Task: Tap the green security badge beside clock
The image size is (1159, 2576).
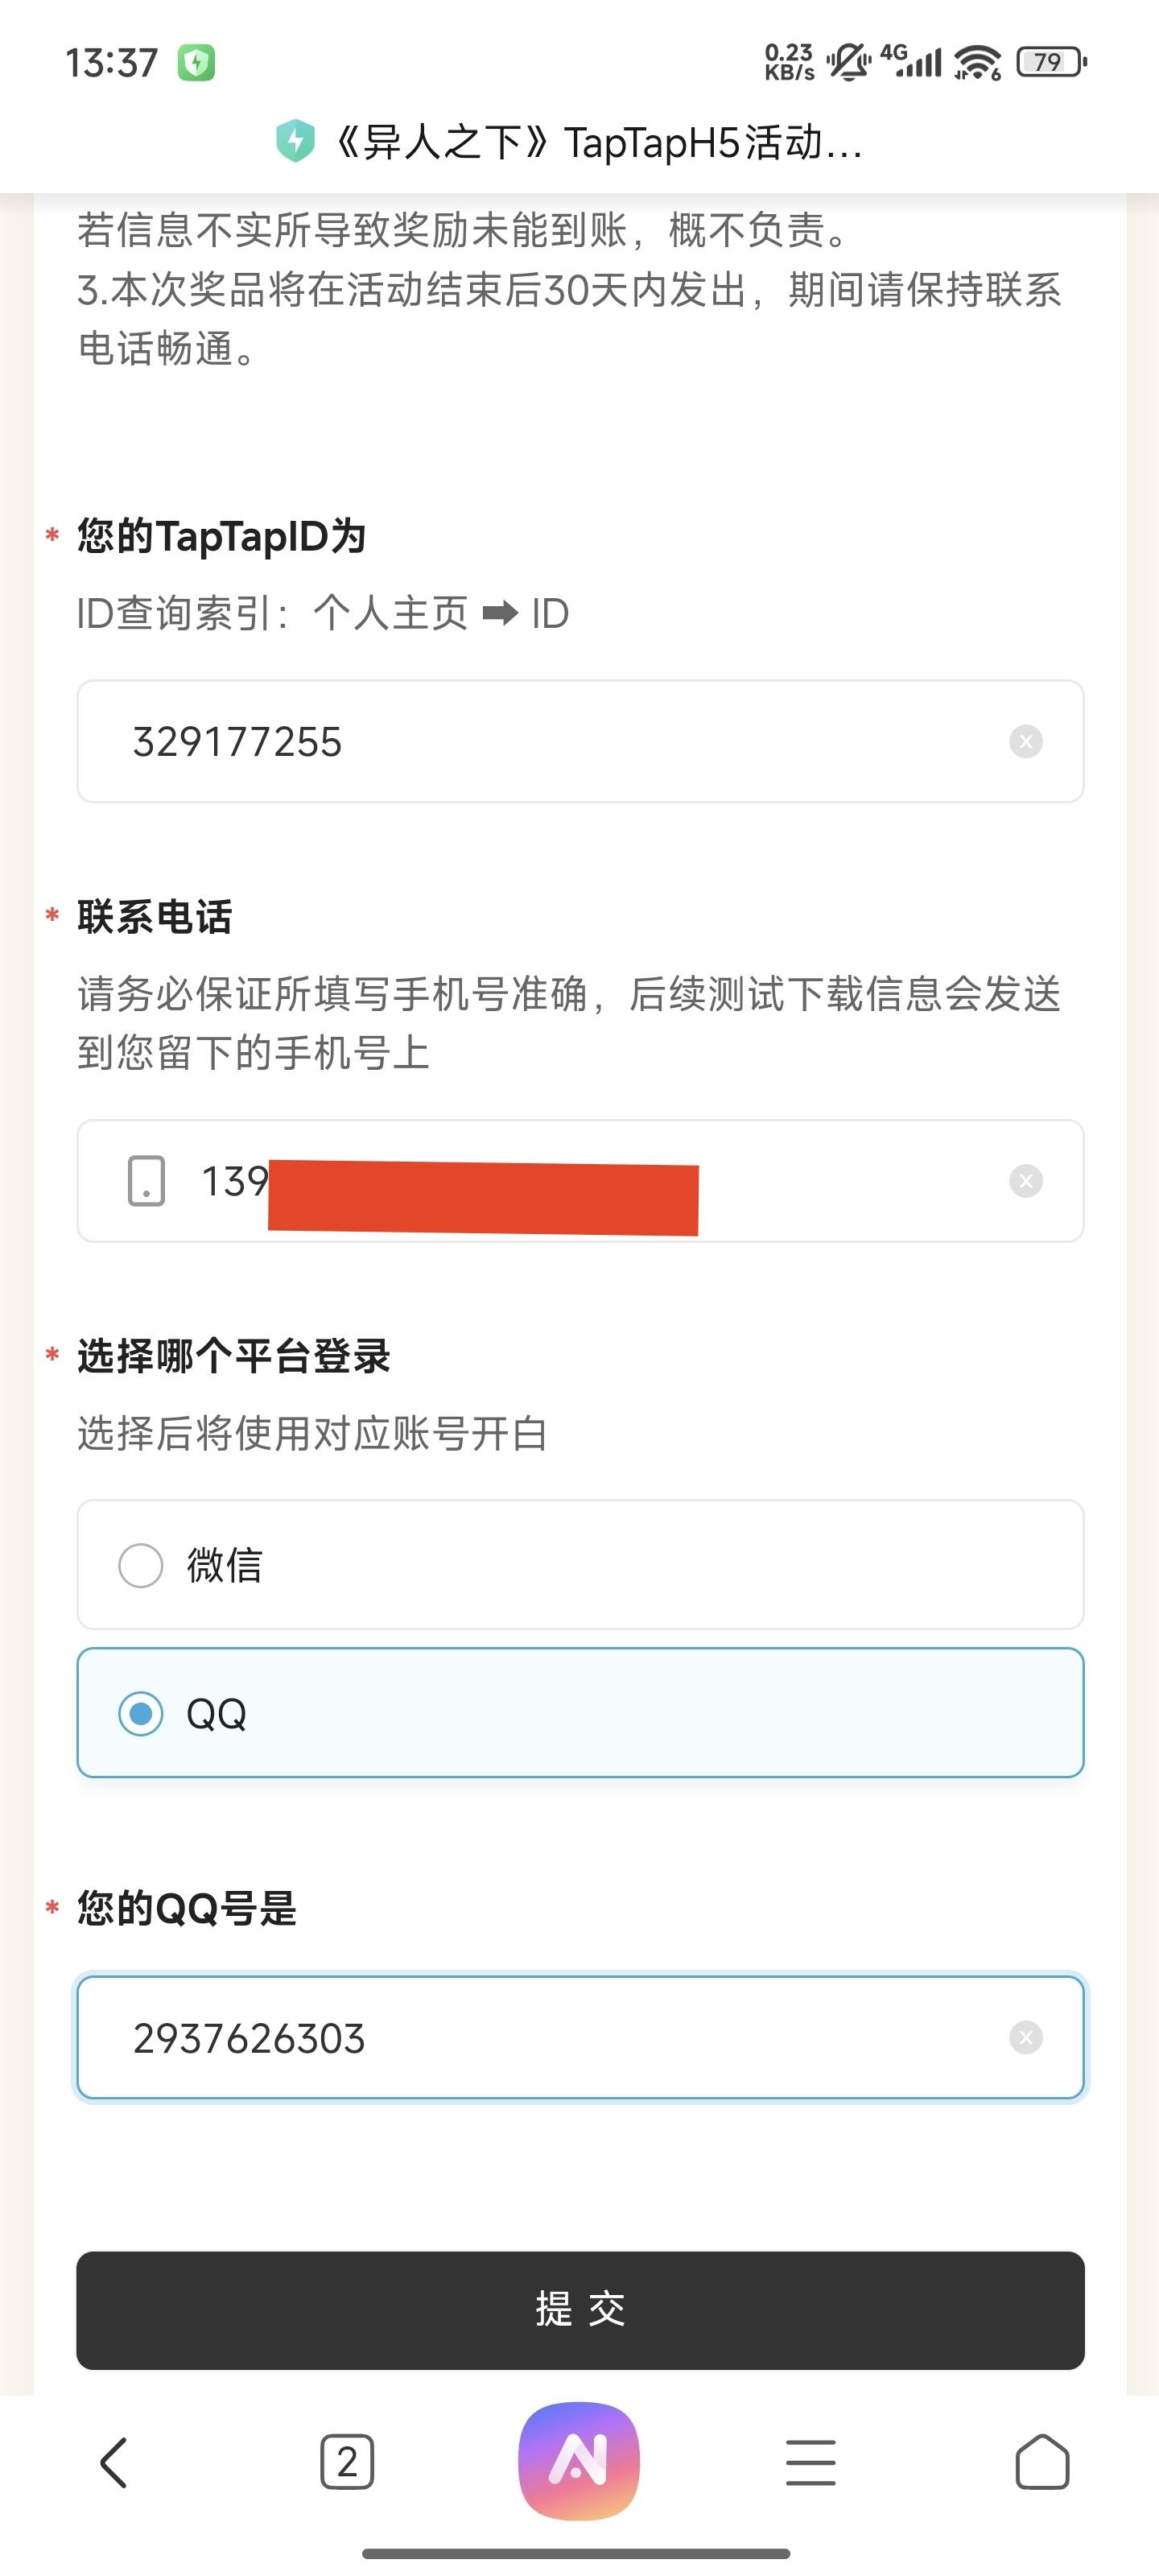Action: (196, 62)
